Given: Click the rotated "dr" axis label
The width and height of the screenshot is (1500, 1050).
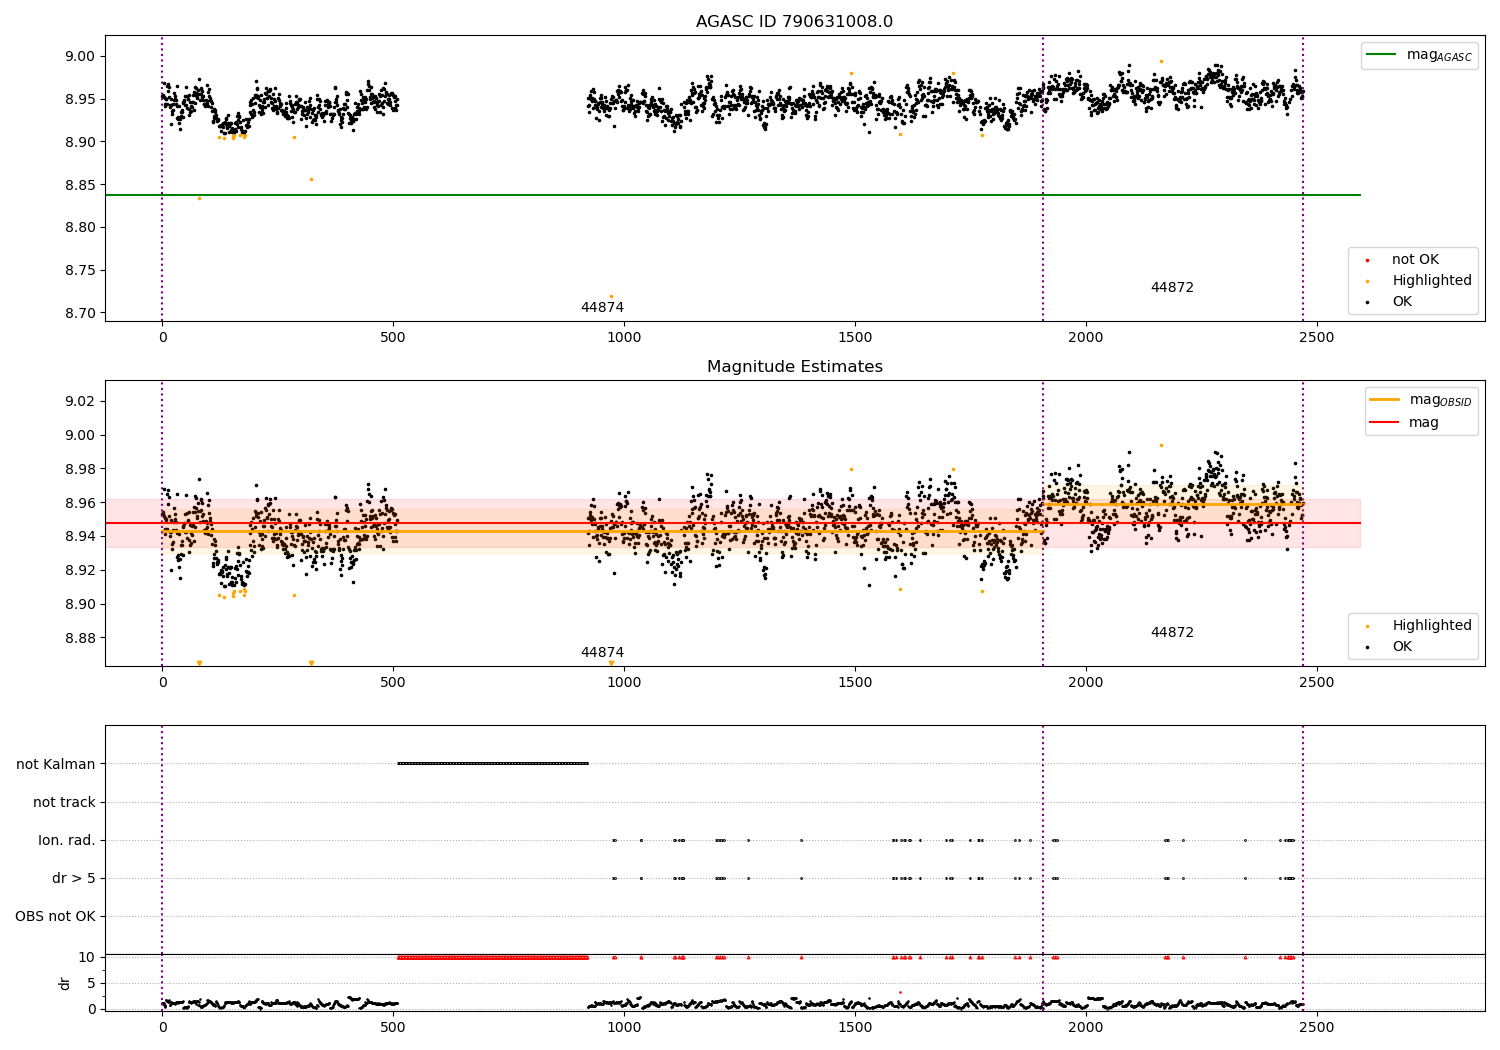Looking at the screenshot, I should coord(65,983).
